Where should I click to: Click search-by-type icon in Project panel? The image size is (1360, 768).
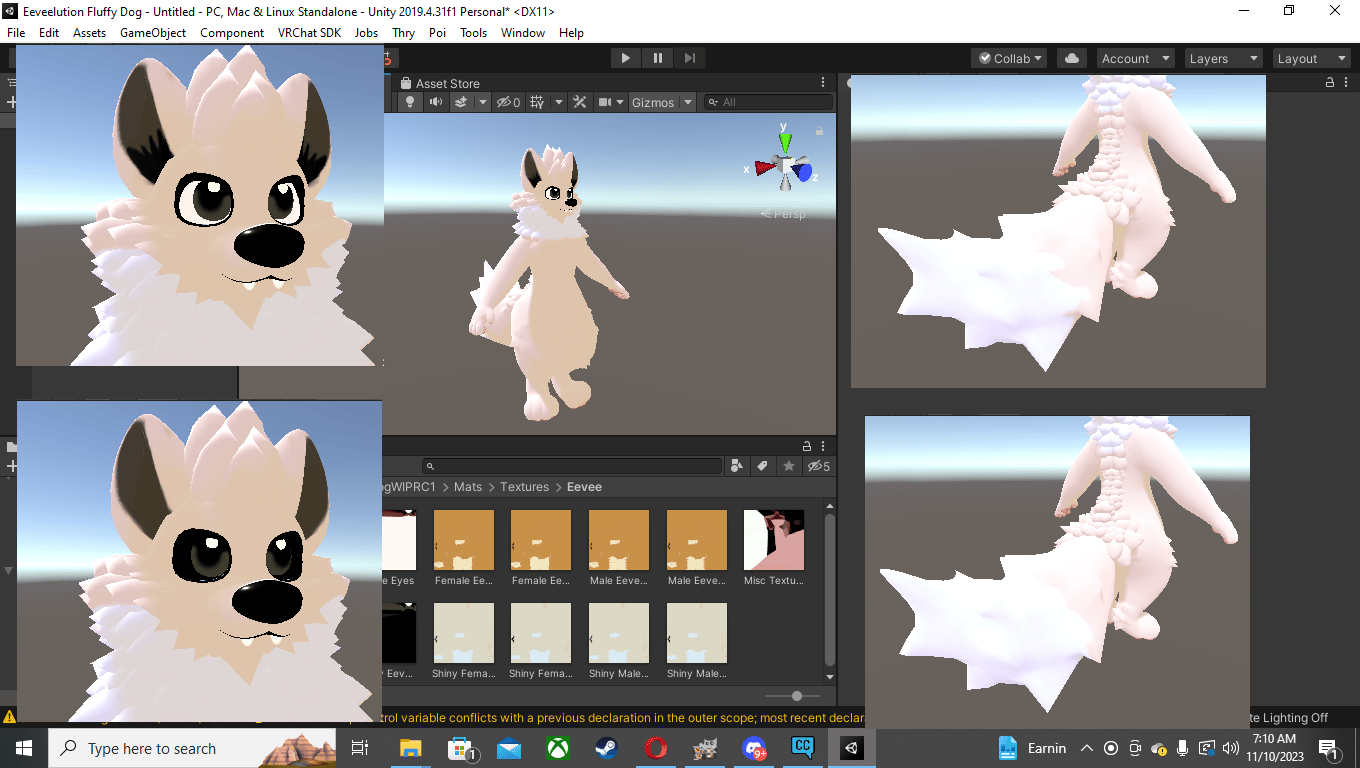(737, 466)
